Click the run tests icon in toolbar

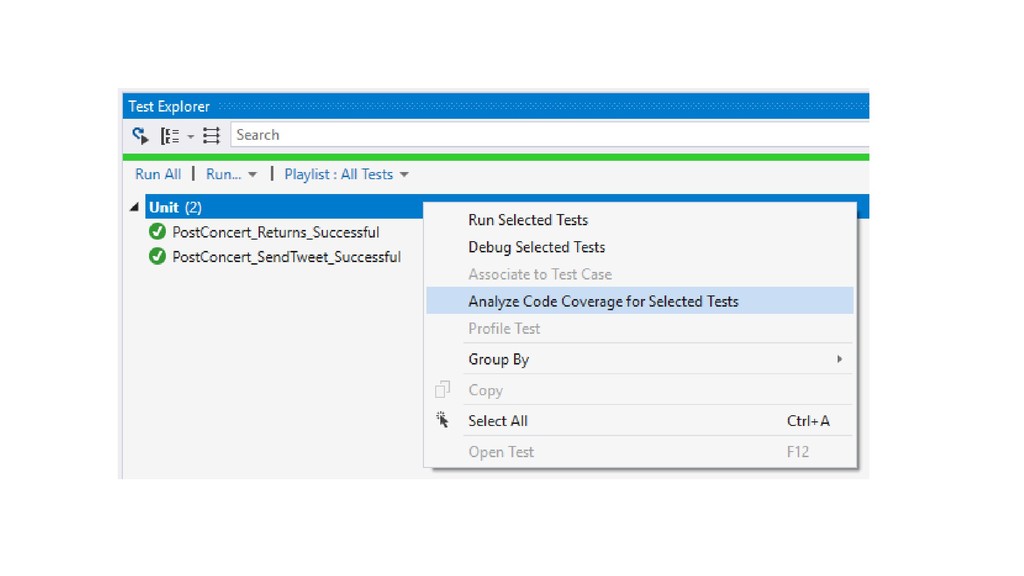pyautogui.click(x=140, y=135)
